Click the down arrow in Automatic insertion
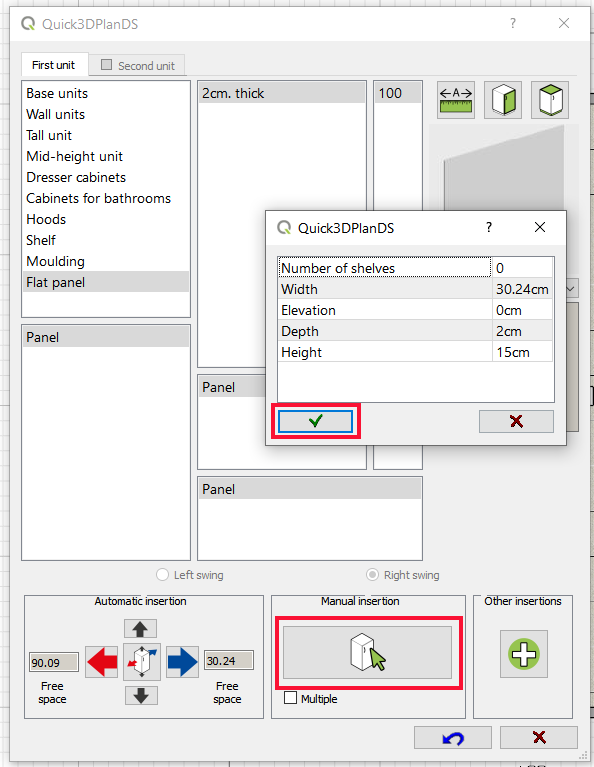Viewport: 594px width, 767px height. [x=141, y=695]
